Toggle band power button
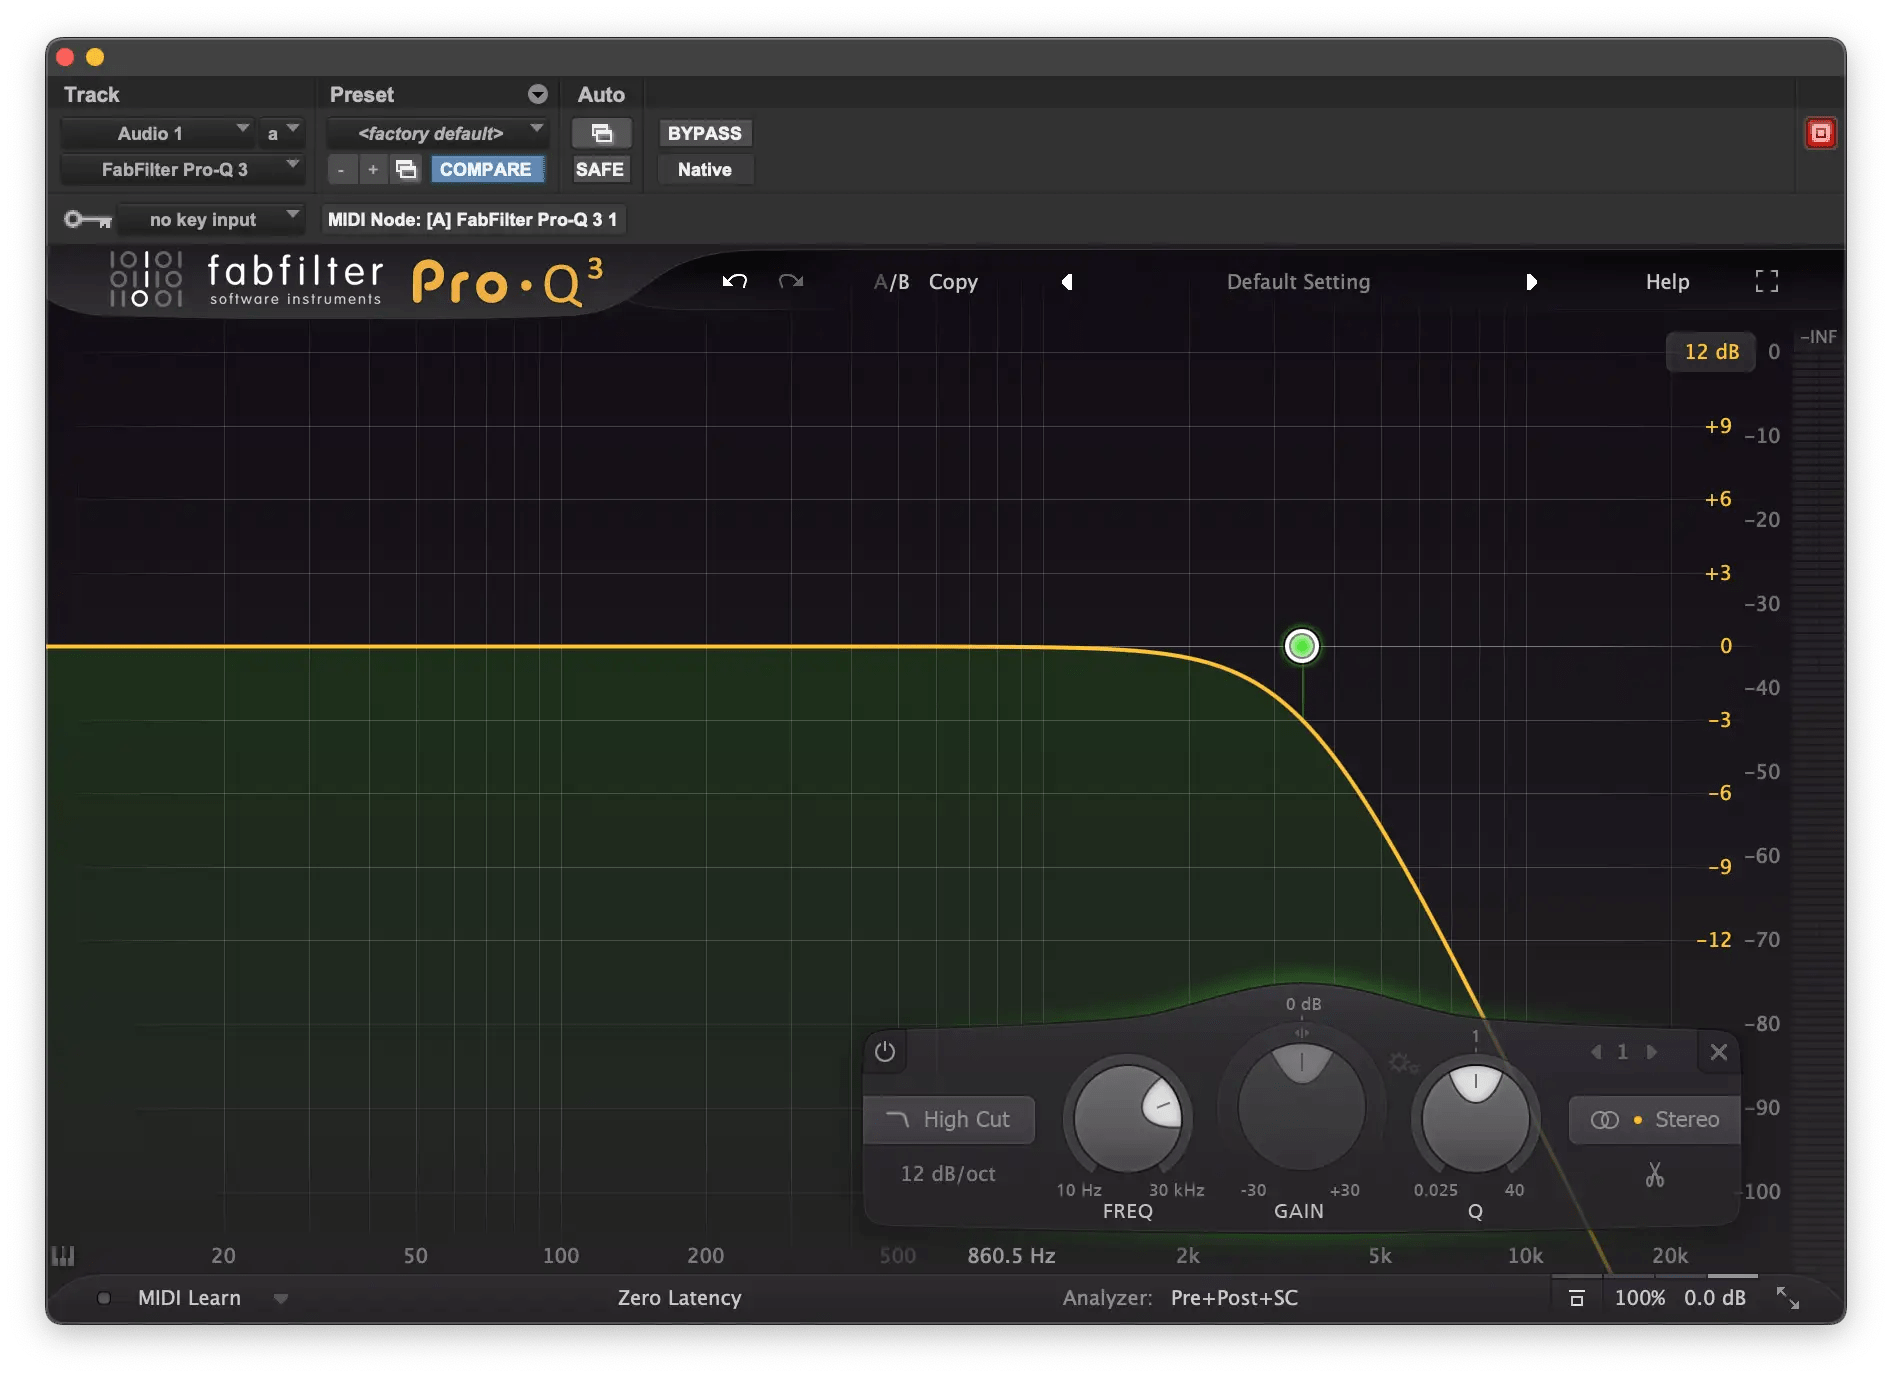Viewport: 1892px width, 1378px height. pos(885,1051)
